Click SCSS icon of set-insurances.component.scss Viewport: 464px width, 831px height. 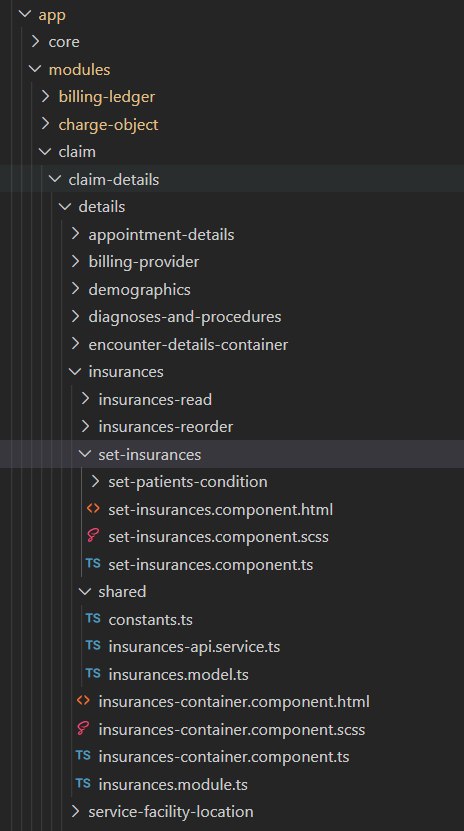pyautogui.click(x=93, y=536)
